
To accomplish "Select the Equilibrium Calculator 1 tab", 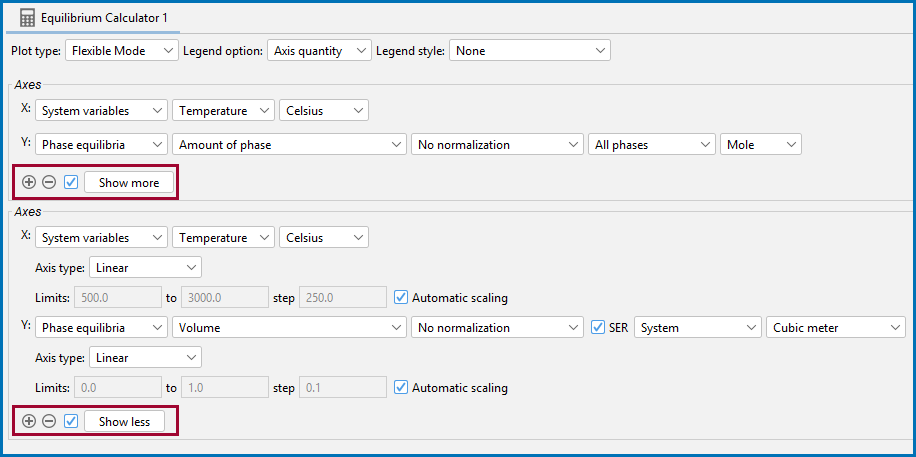I will point(93,18).
